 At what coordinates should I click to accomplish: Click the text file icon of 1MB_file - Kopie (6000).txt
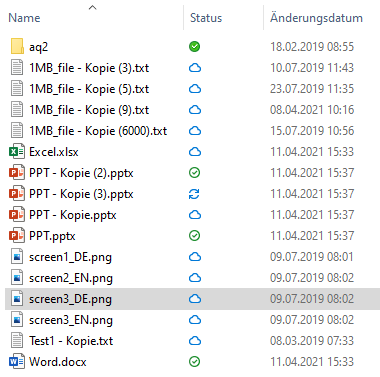(17, 131)
